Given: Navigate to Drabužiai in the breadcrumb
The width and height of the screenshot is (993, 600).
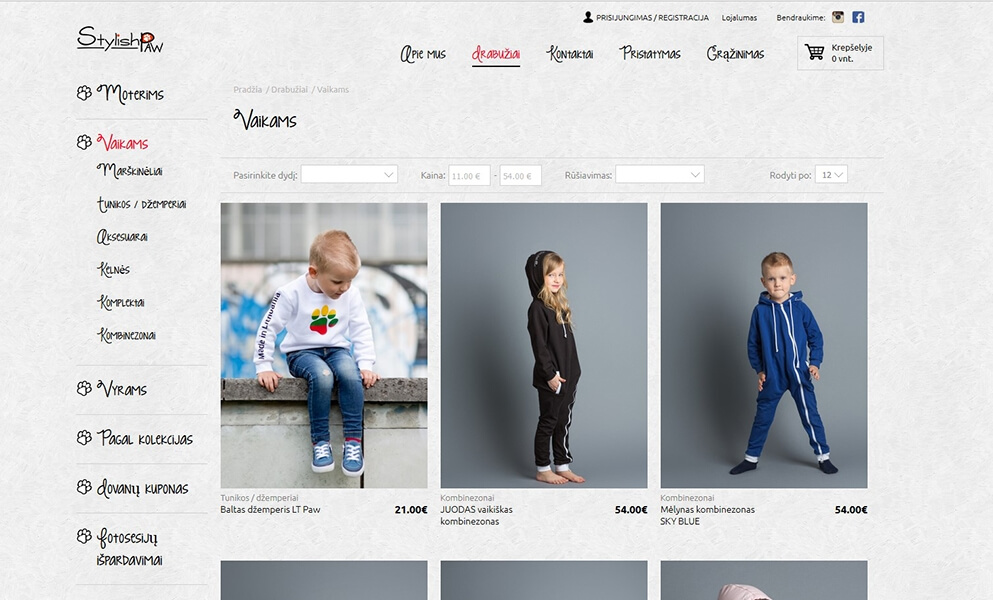Looking at the screenshot, I should tap(289, 90).
